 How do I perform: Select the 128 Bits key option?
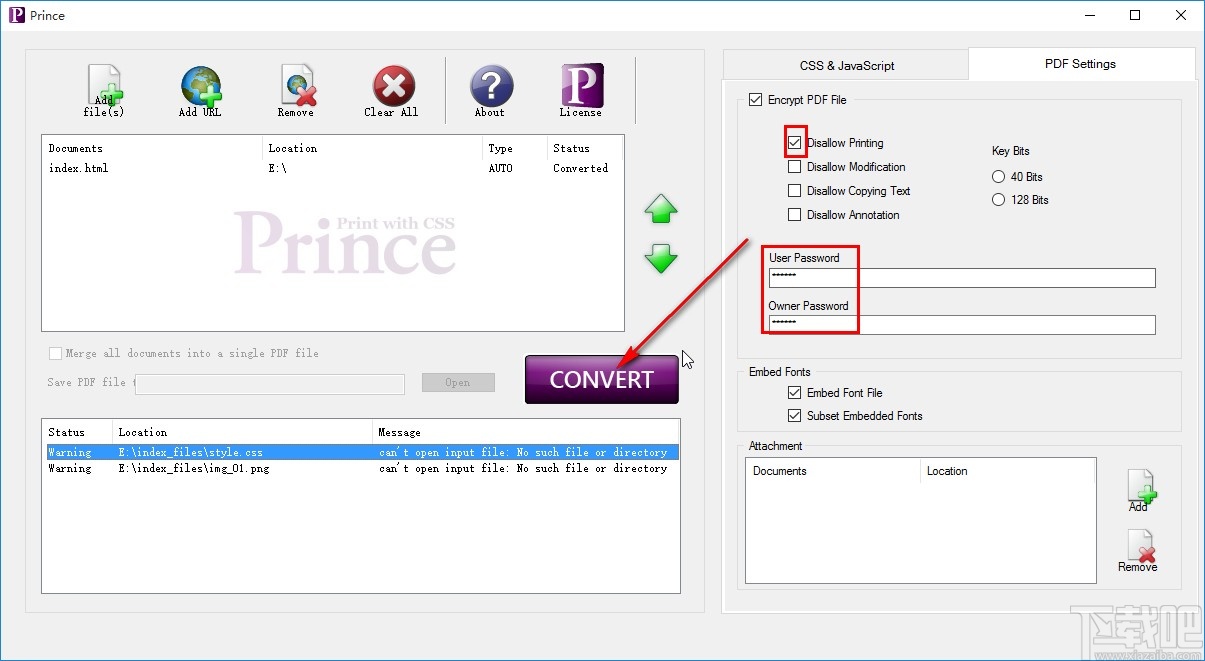(x=998, y=199)
